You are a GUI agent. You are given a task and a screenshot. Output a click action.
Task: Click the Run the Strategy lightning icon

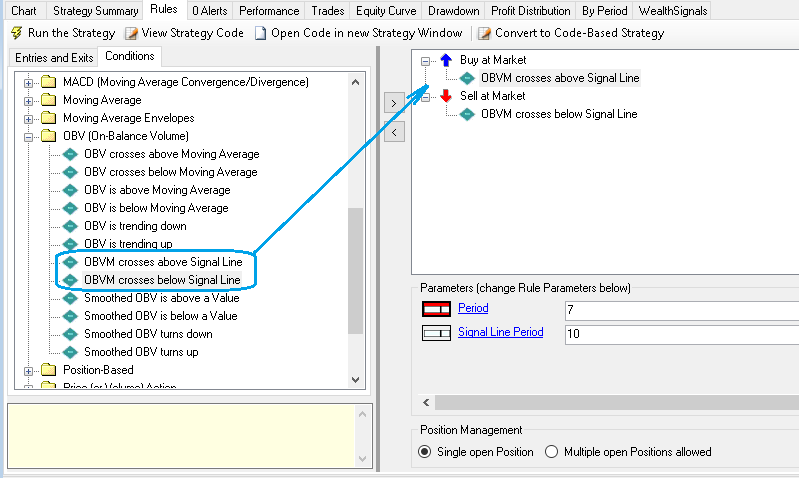pyautogui.click(x=15, y=33)
